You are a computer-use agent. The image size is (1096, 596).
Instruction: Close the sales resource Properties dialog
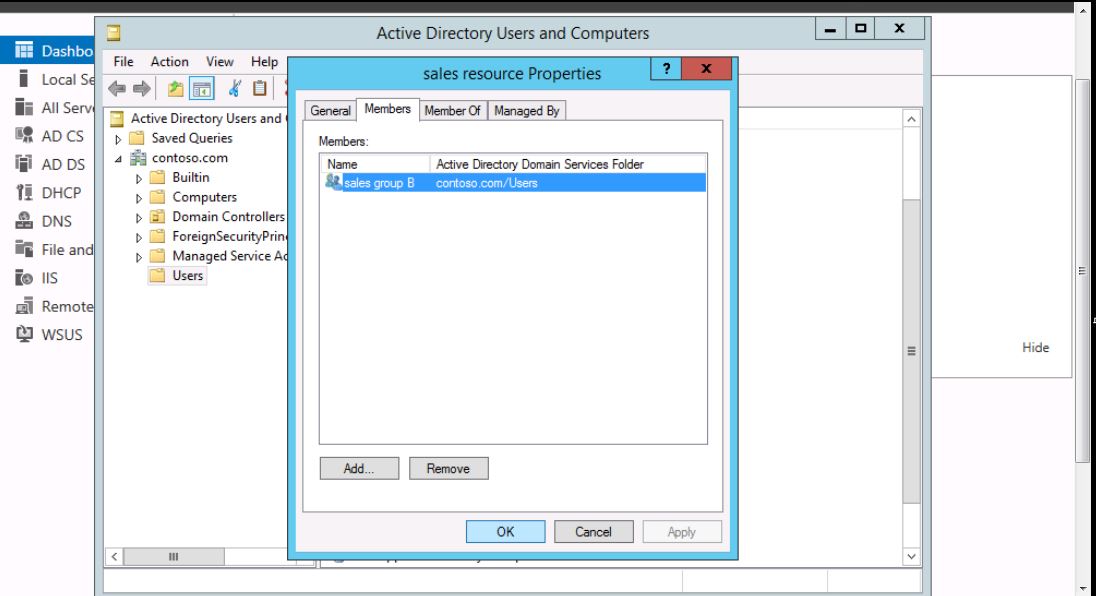pos(707,68)
